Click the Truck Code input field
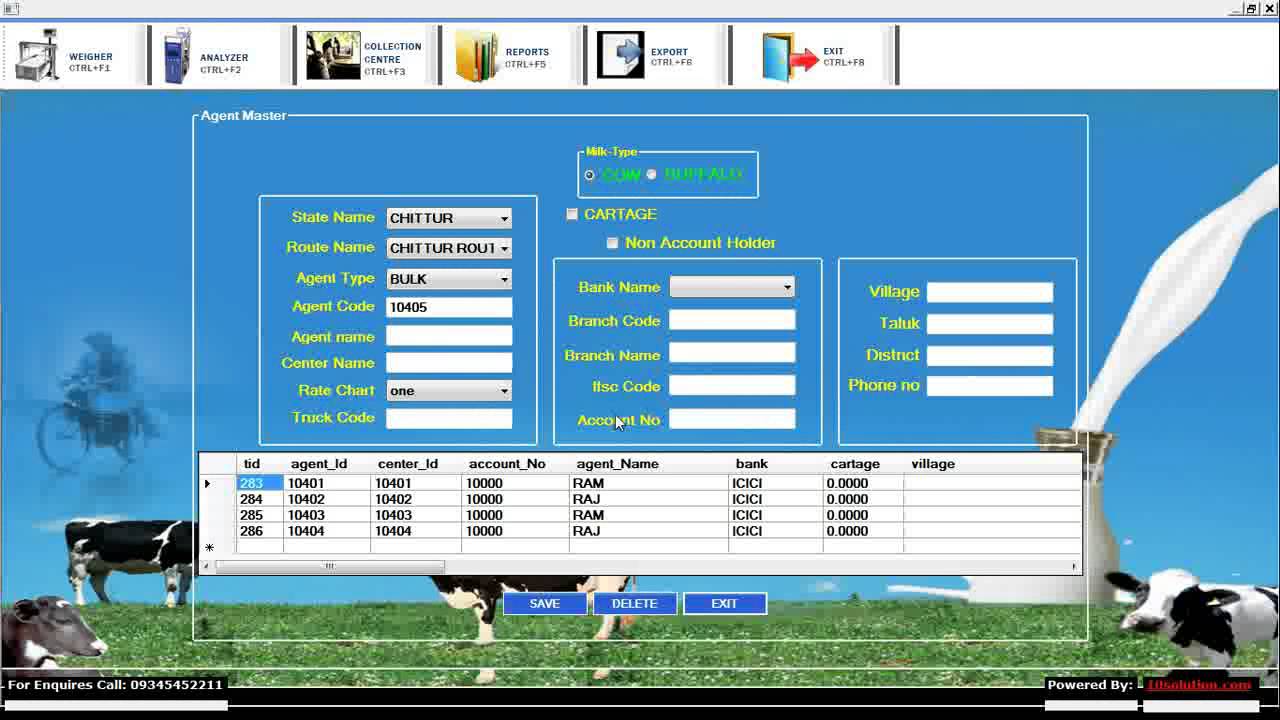 [449, 418]
